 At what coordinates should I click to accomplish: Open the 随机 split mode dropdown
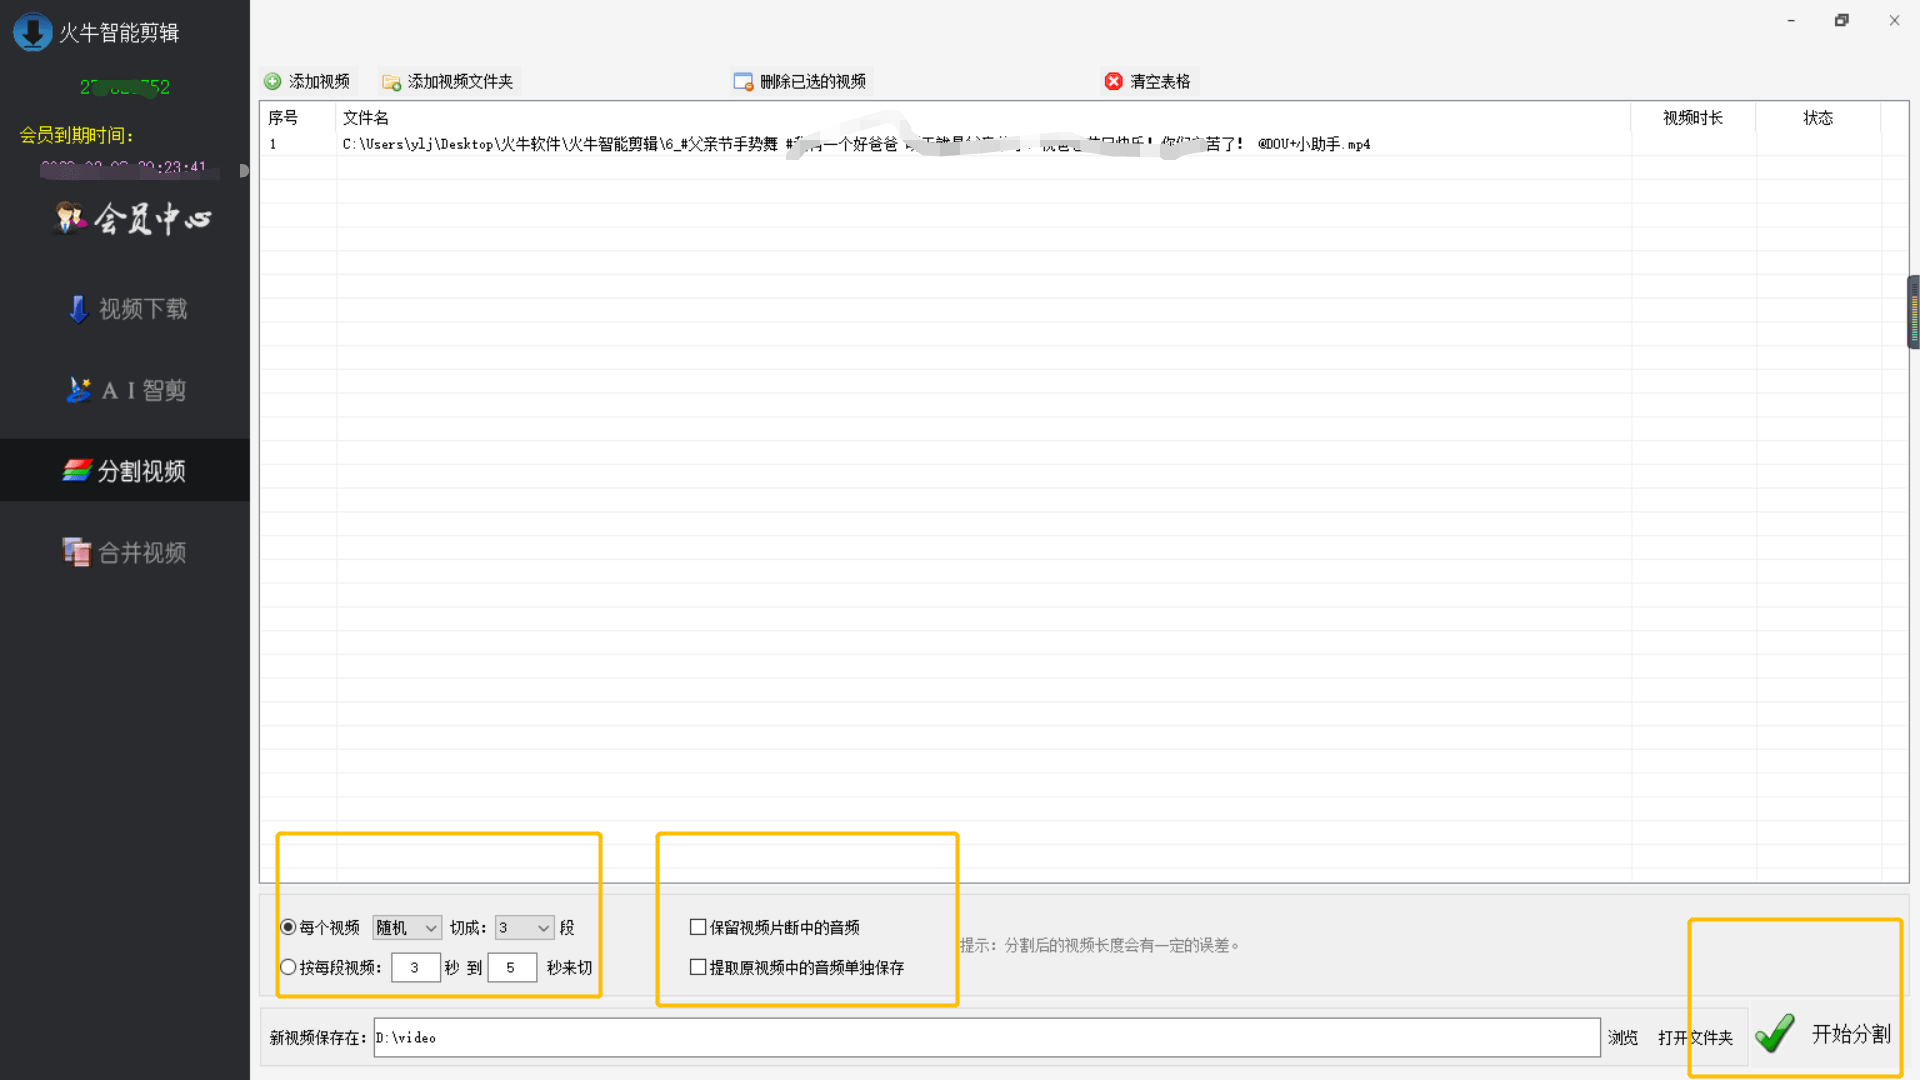407,928
